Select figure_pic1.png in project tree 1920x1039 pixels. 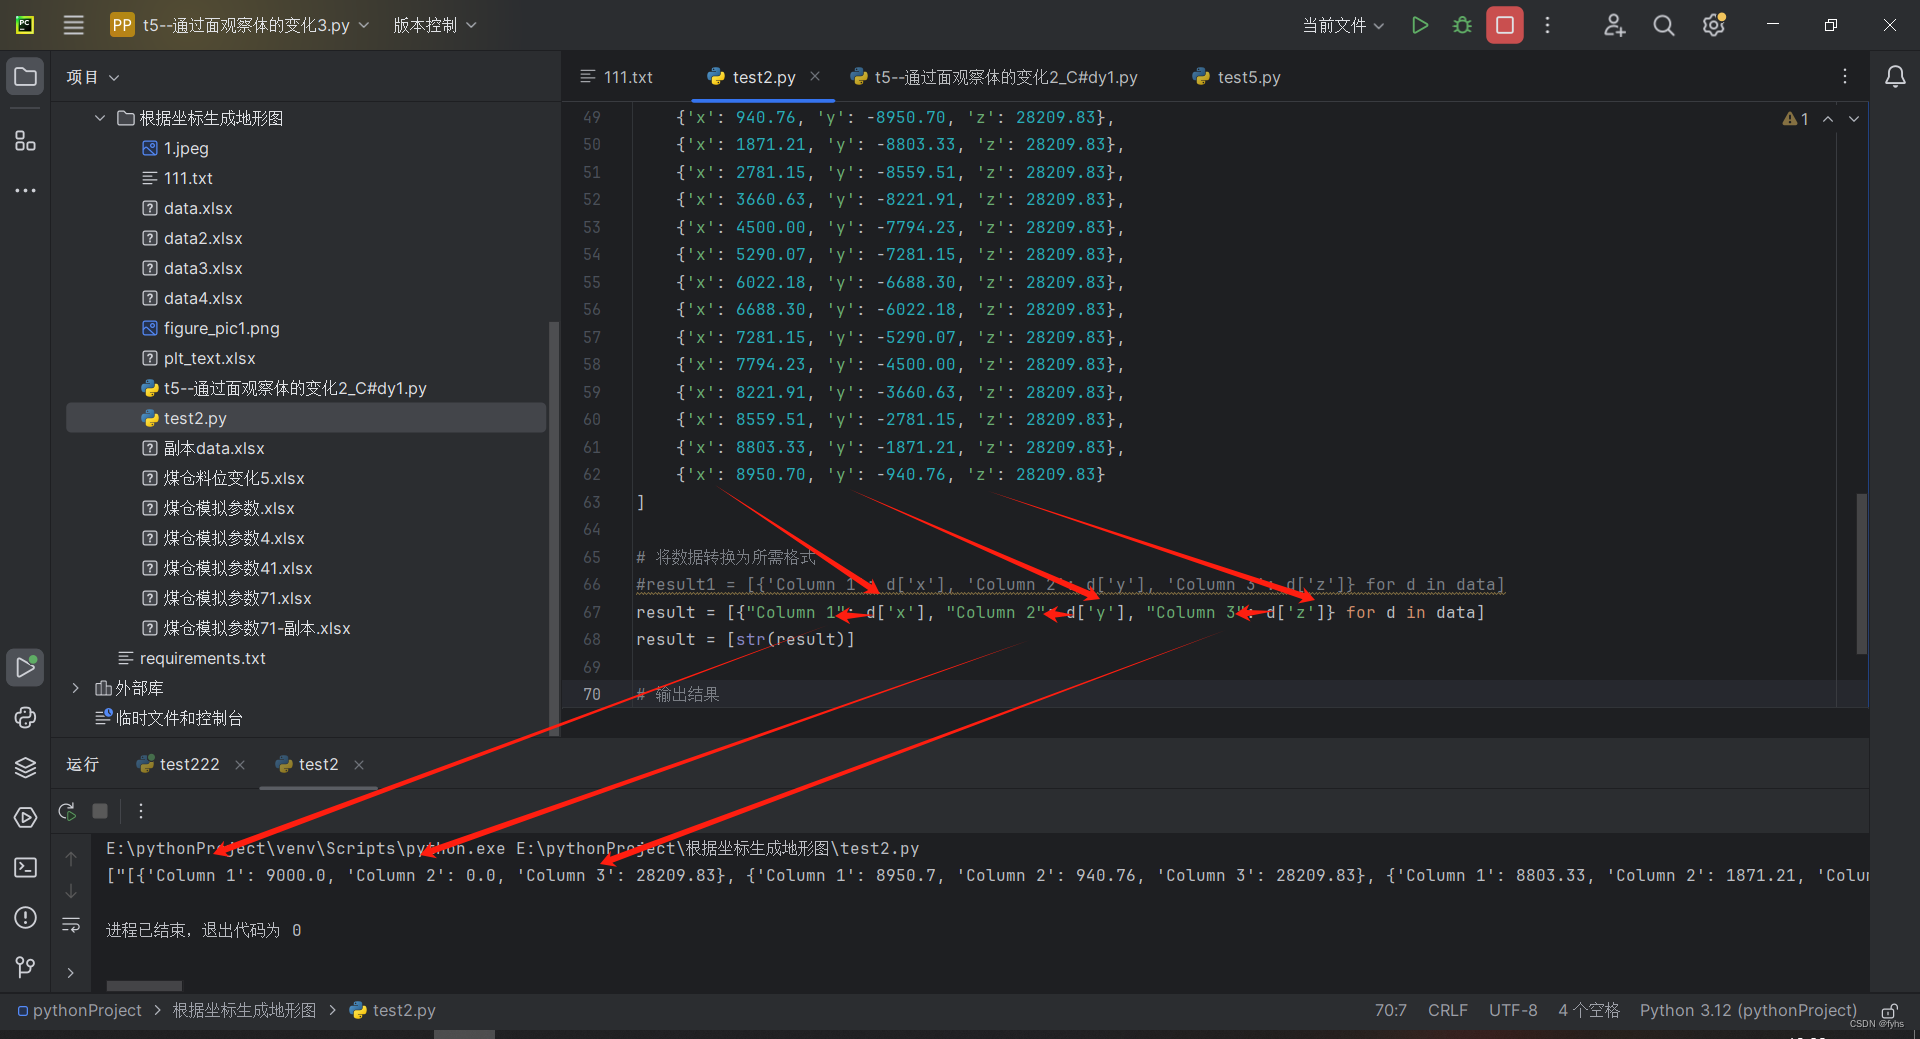(221, 328)
